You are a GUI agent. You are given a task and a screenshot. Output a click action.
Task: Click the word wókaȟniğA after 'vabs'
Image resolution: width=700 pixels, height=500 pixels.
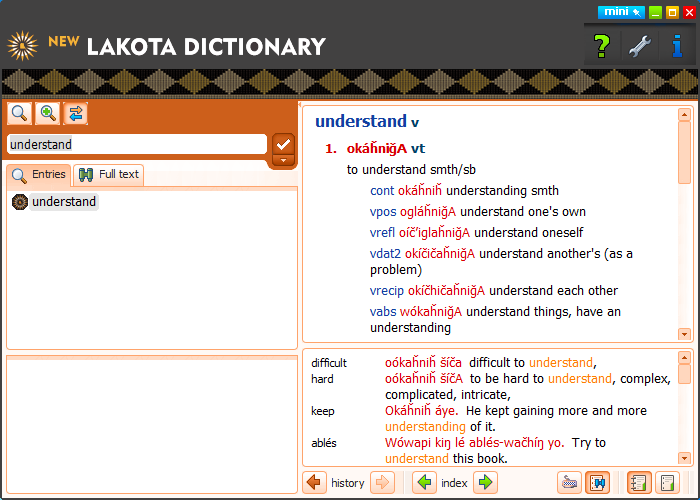pyautogui.click(x=431, y=312)
